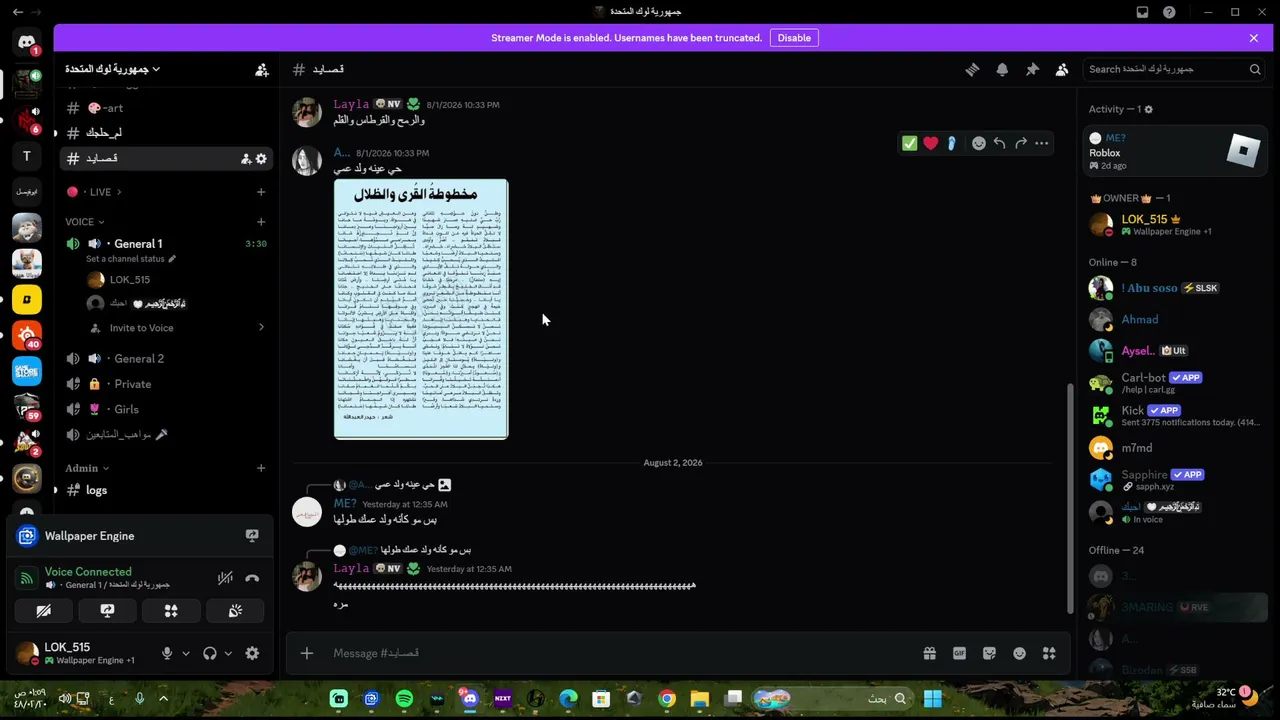Reply to the message with arrow icon
Image resolution: width=1280 pixels, height=720 pixels.
[x=999, y=143]
